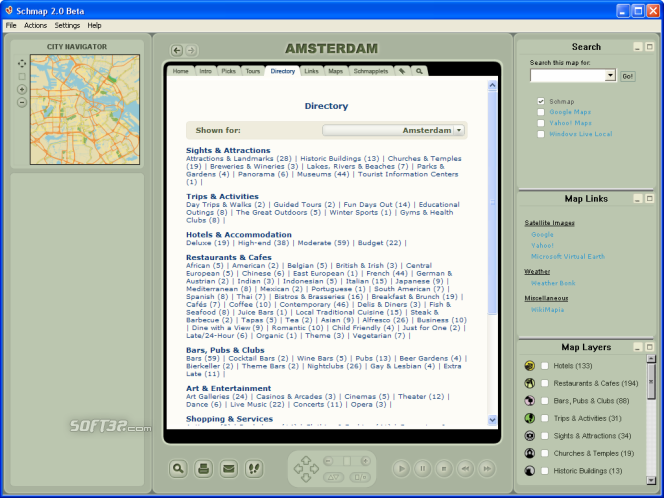
Task: Click the search text input field
Action: pyautogui.click(x=568, y=75)
